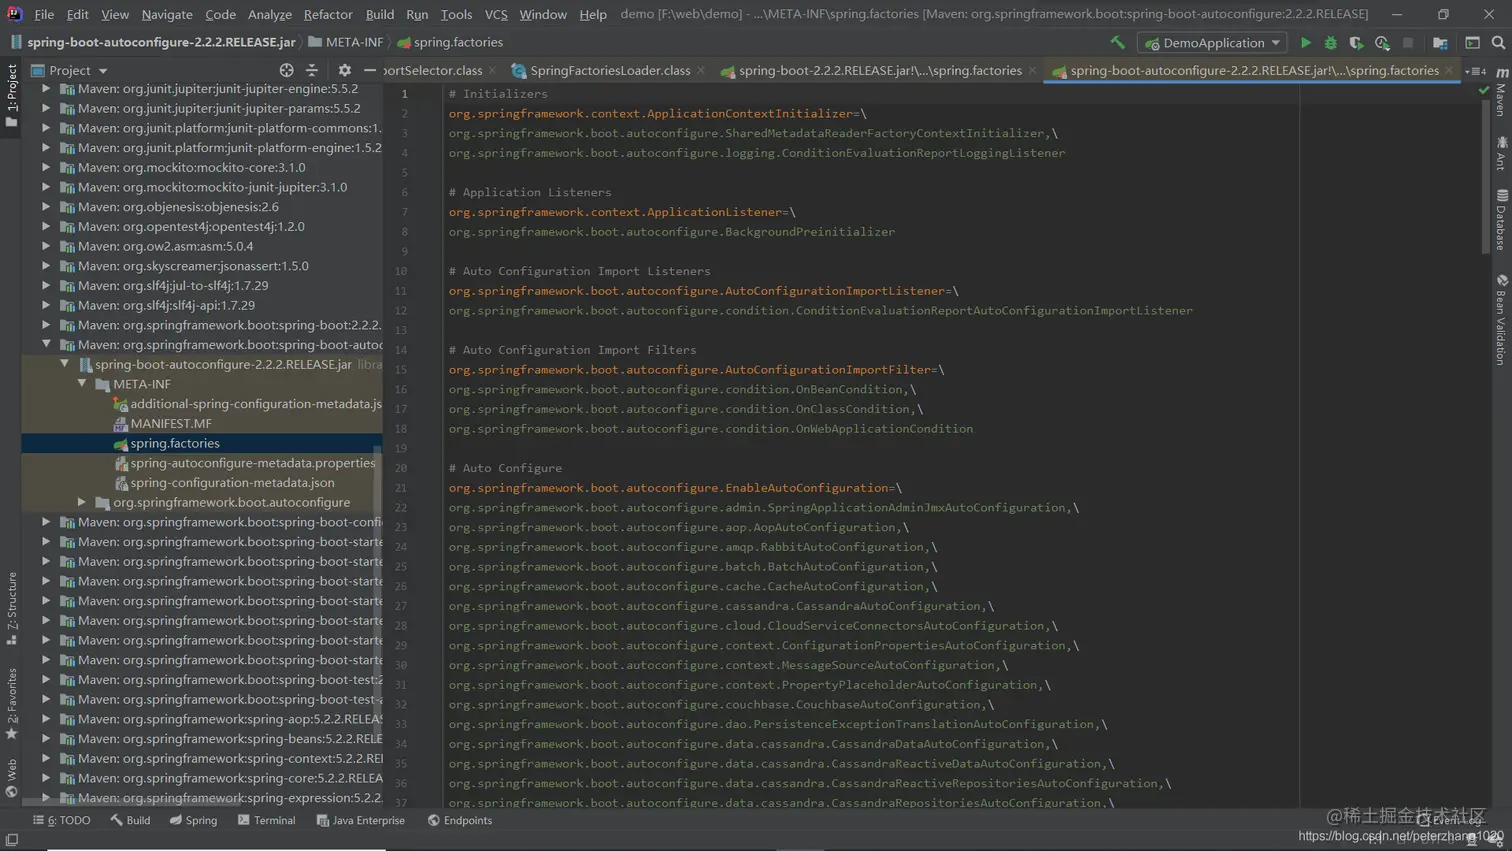Open the Terminal tool window
1512x851 pixels.
[x=266, y=820]
